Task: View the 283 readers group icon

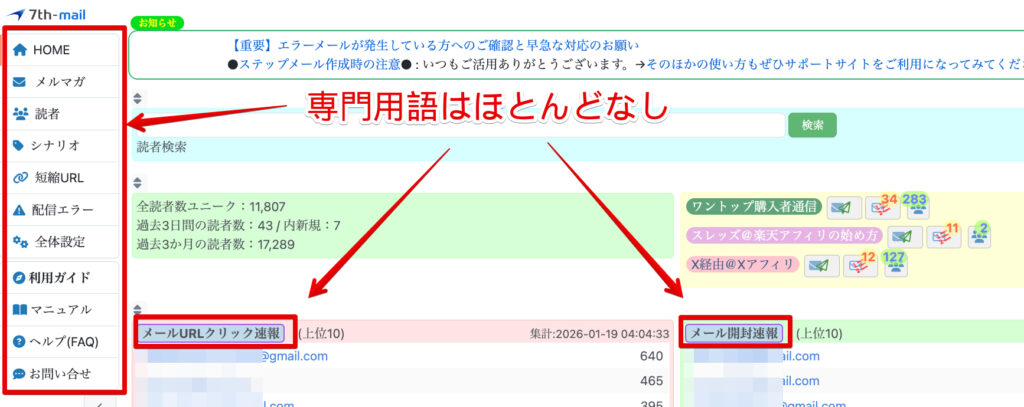Action: coord(915,207)
